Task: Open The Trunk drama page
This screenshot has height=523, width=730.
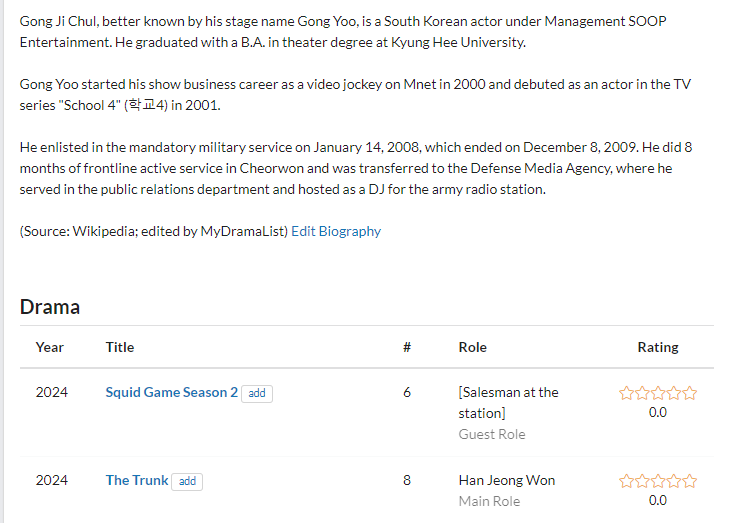Action: click(x=137, y=480)
